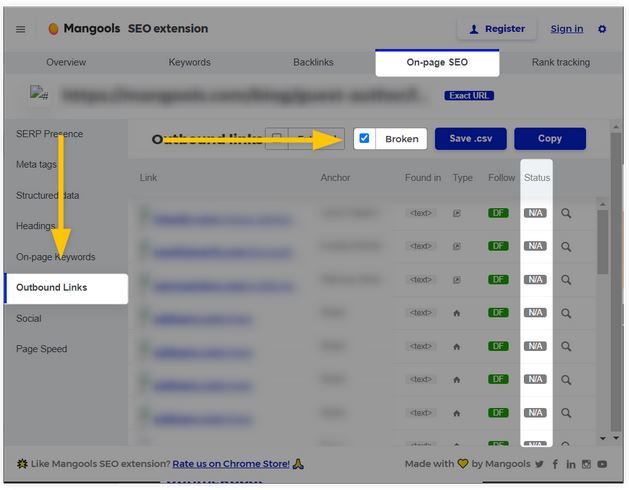Select the On-page SEO tab
The image size is (629, 490).
pos(437,63)
